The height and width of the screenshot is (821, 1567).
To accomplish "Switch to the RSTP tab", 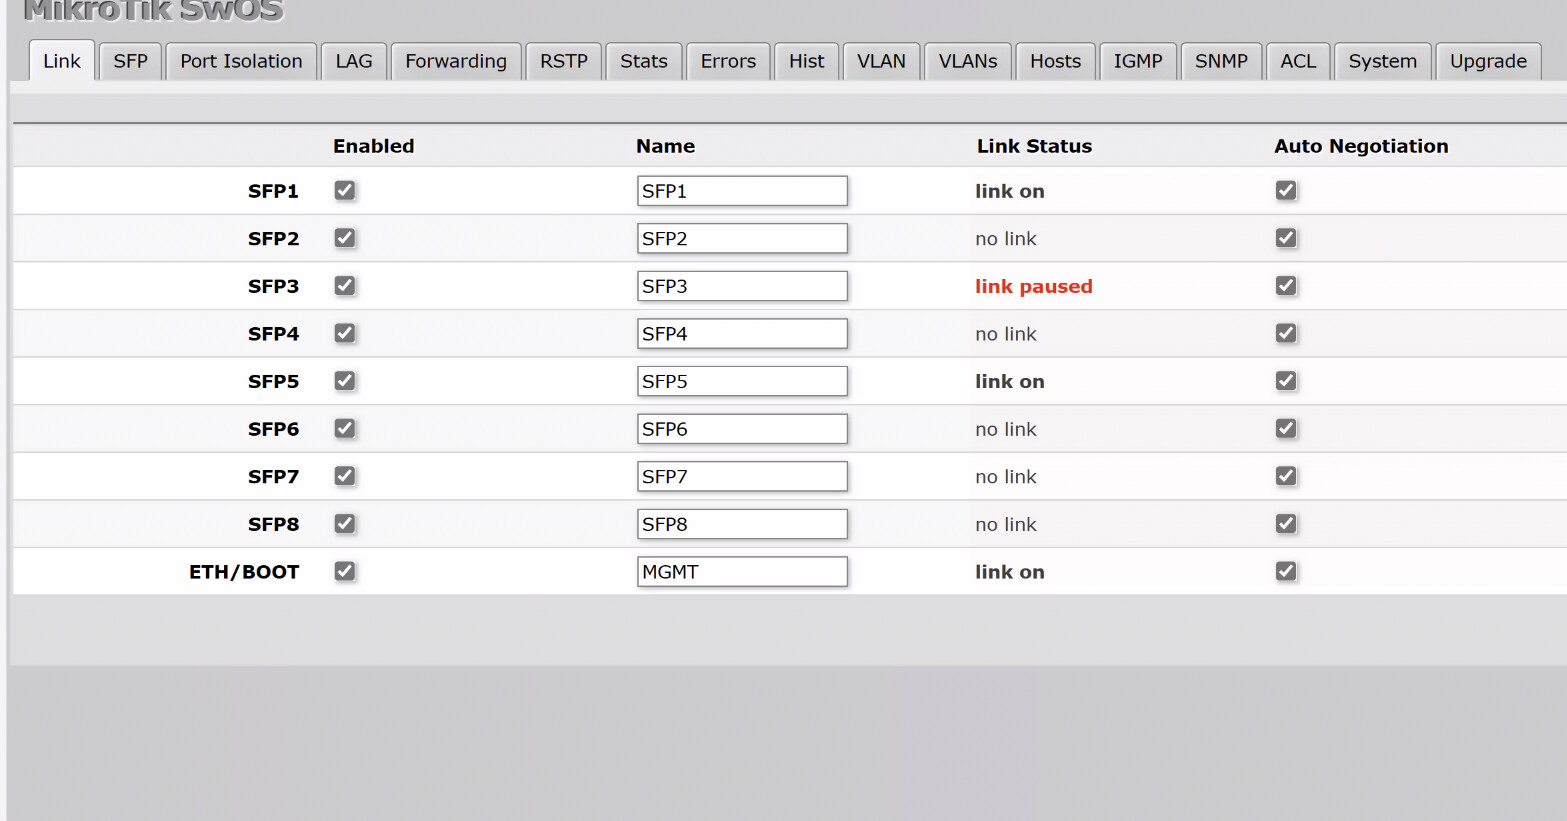I will [564, 61].
